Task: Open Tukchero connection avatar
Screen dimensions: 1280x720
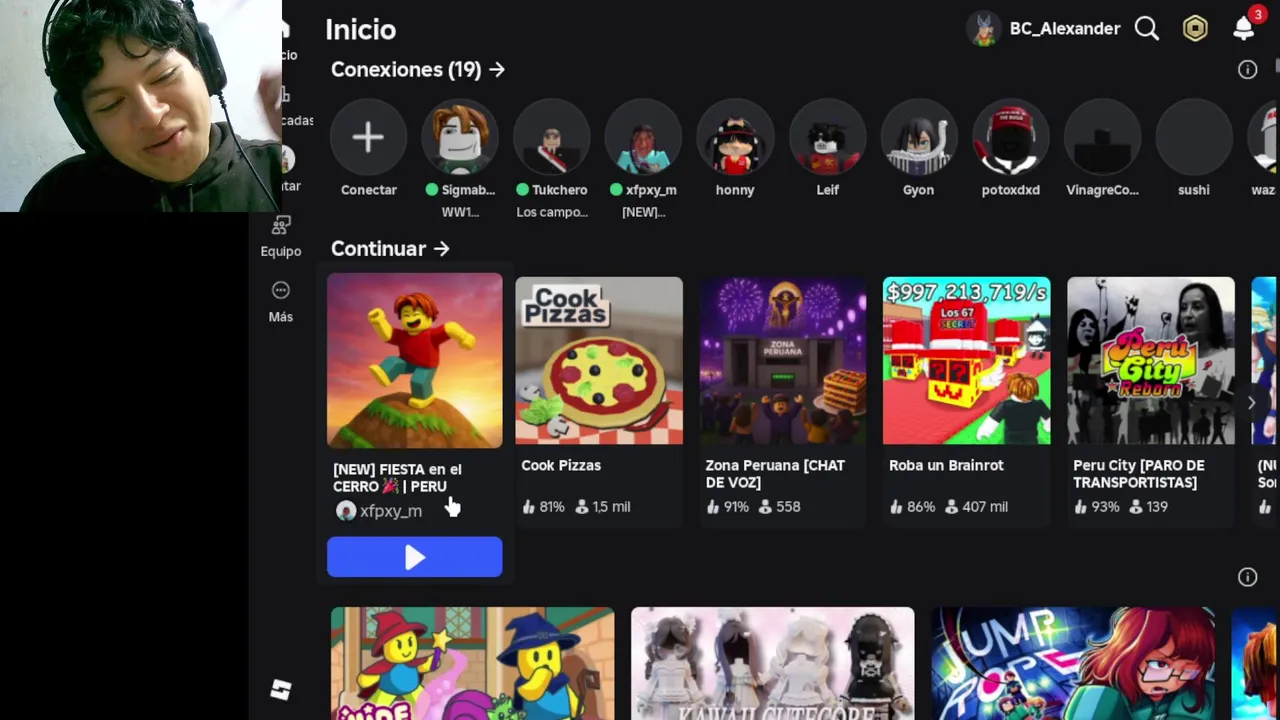Action: (552, 137)
